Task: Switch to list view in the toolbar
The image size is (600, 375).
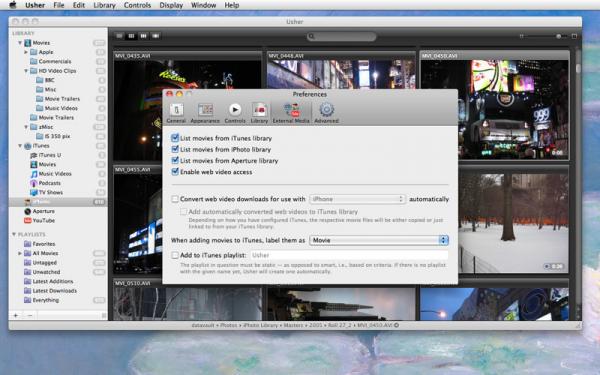Action: 119,36
